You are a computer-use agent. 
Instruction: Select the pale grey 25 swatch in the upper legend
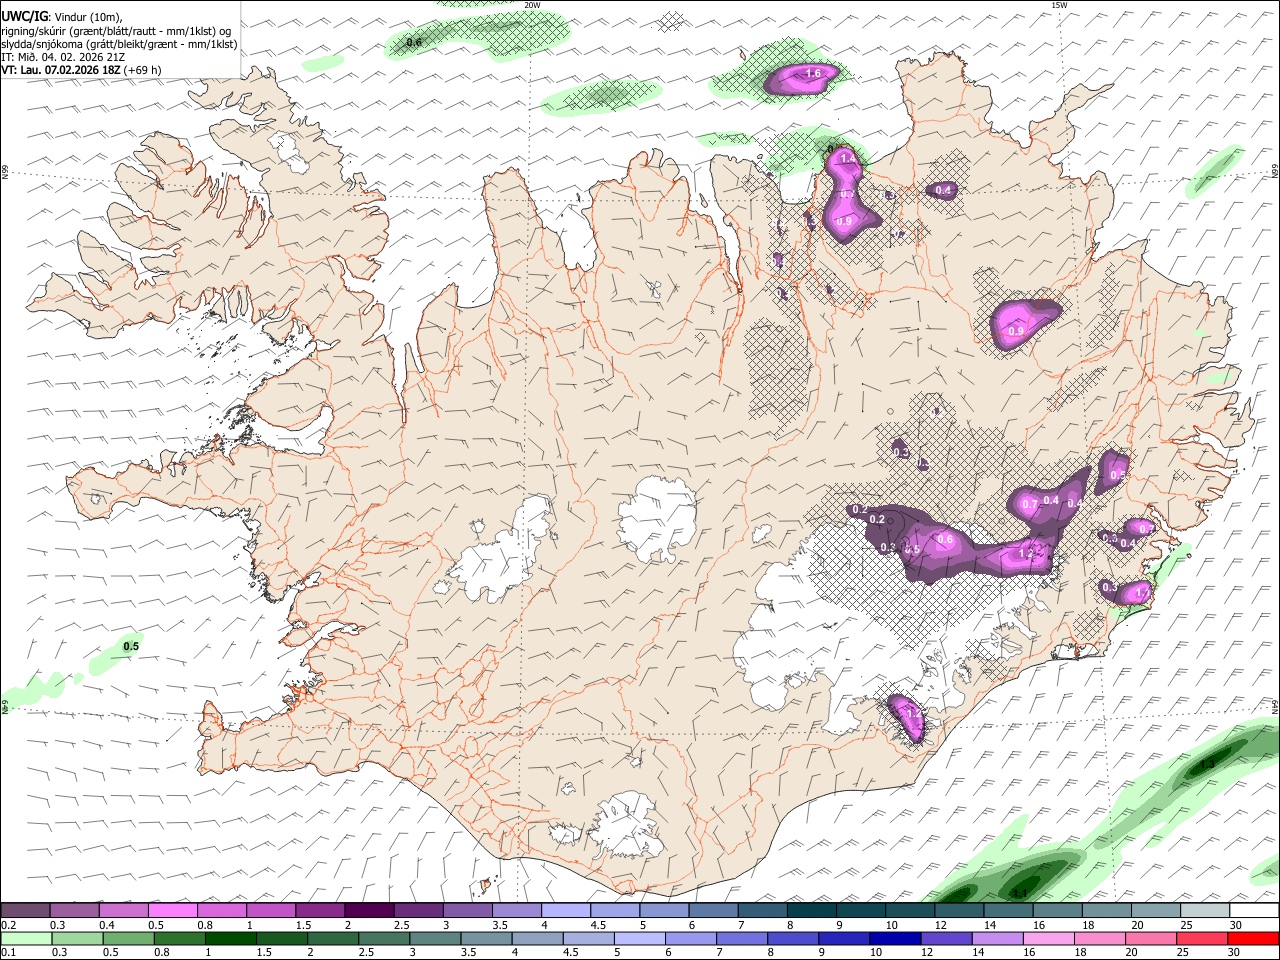click(x=1205, y=911)
